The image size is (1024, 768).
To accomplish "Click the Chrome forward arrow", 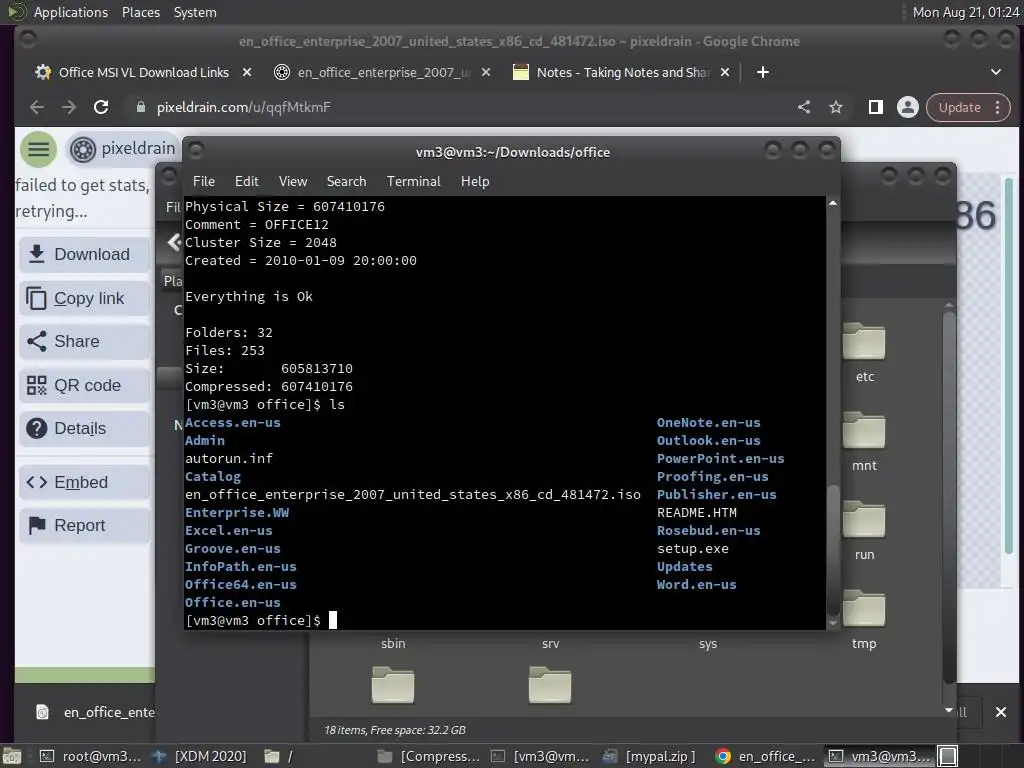I will [69, 107].
